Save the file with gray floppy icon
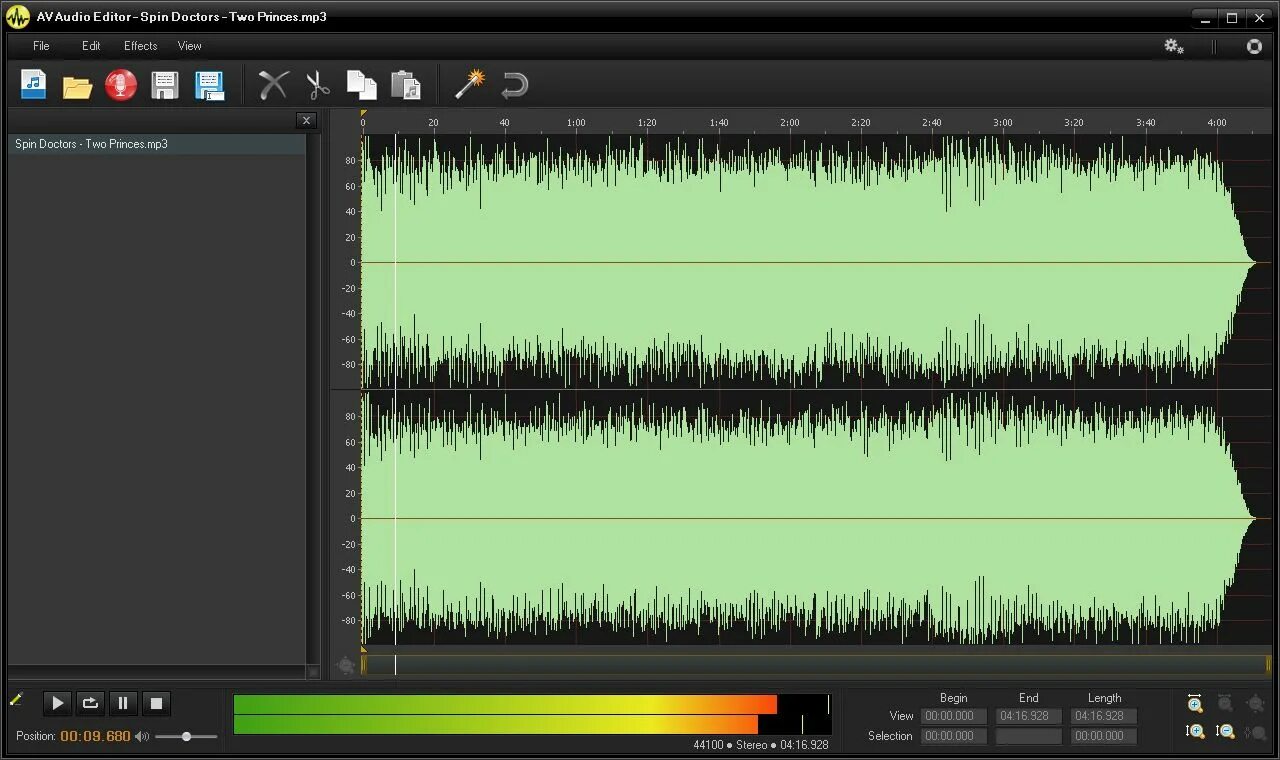The image size is (1280, 760). click(165, 85)
